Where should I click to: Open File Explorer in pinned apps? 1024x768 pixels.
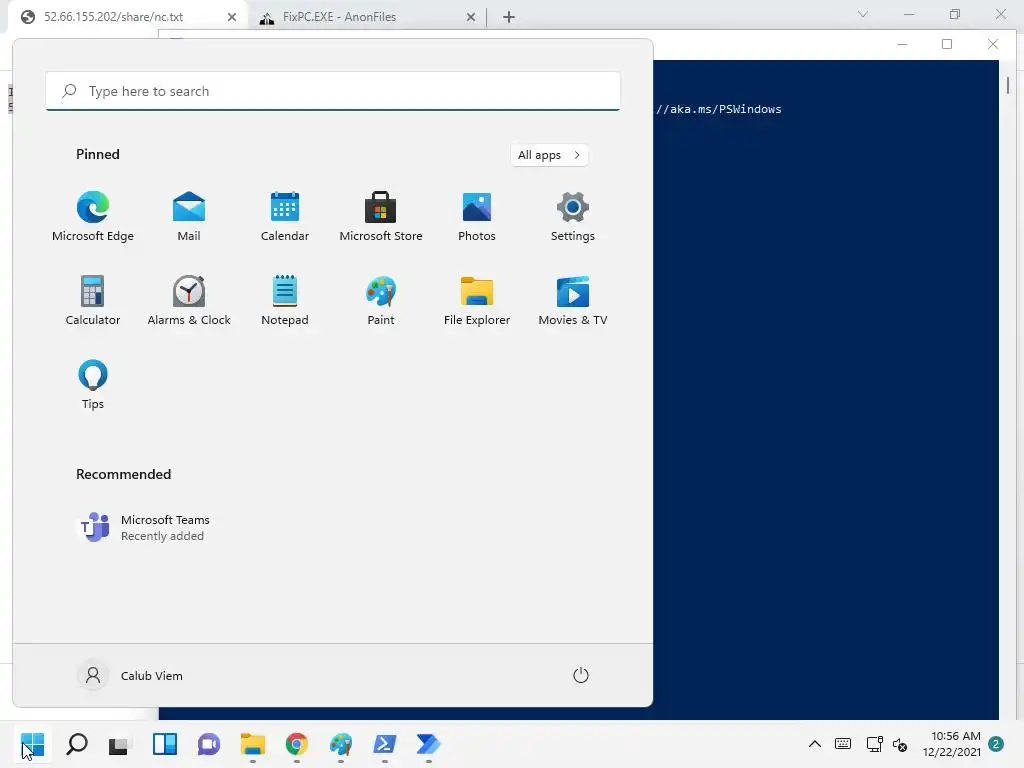(x=477, y=300)
